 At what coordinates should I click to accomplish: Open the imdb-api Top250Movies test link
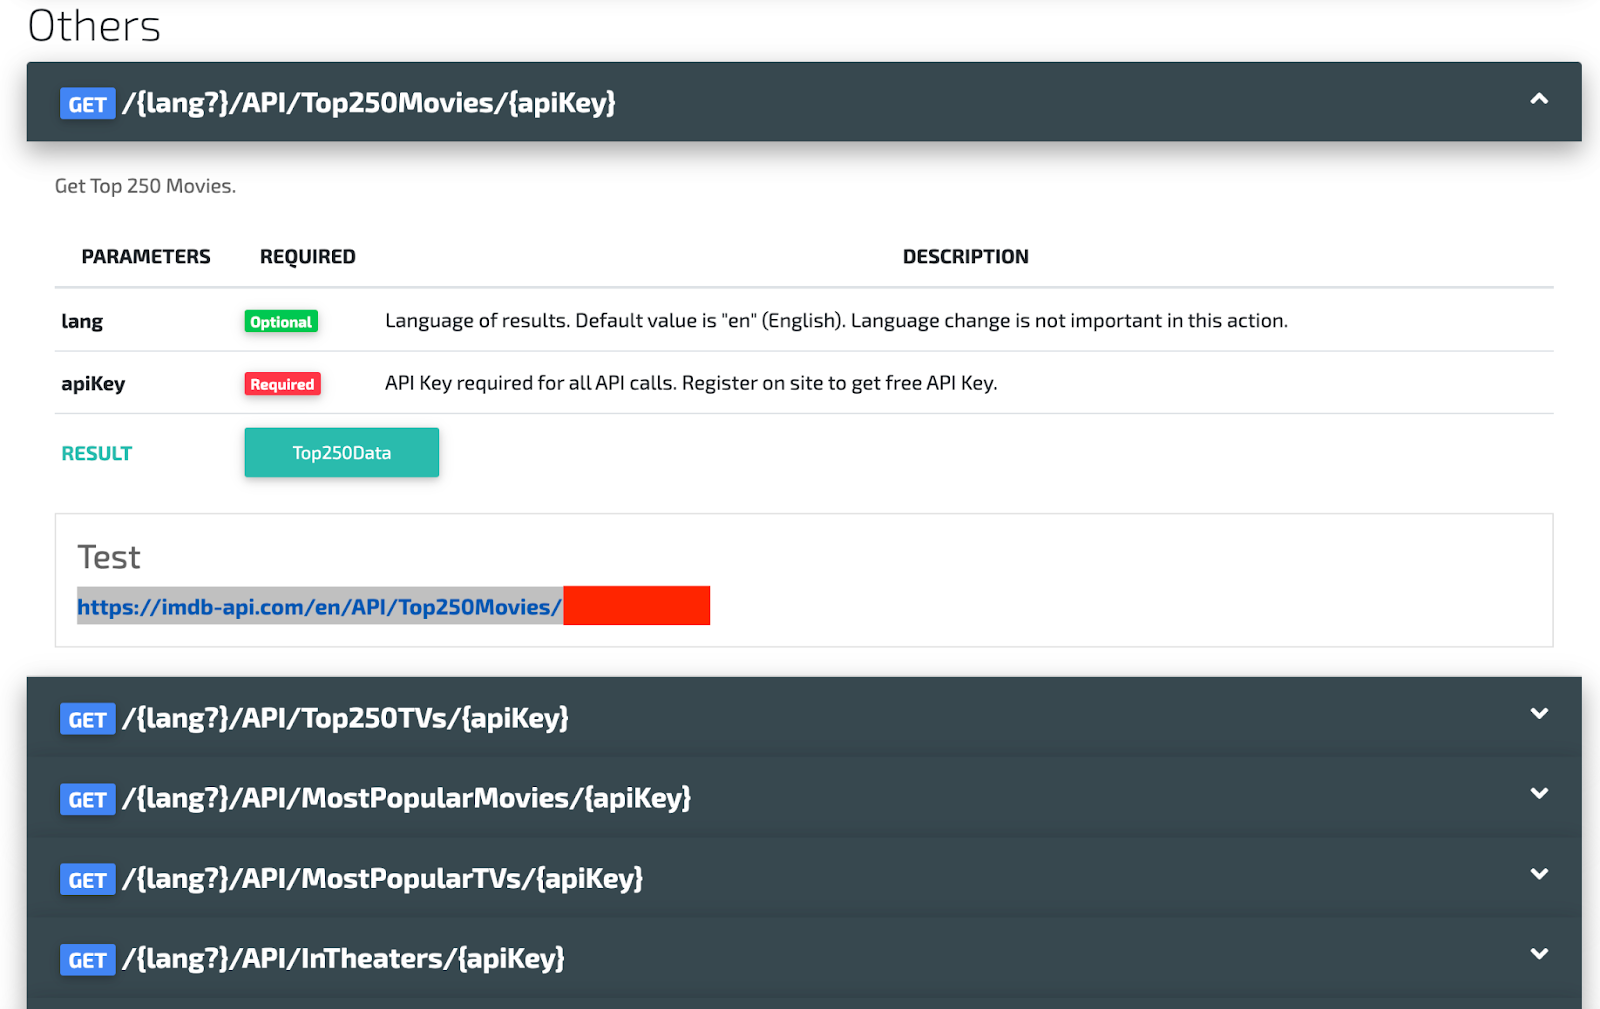319,607
